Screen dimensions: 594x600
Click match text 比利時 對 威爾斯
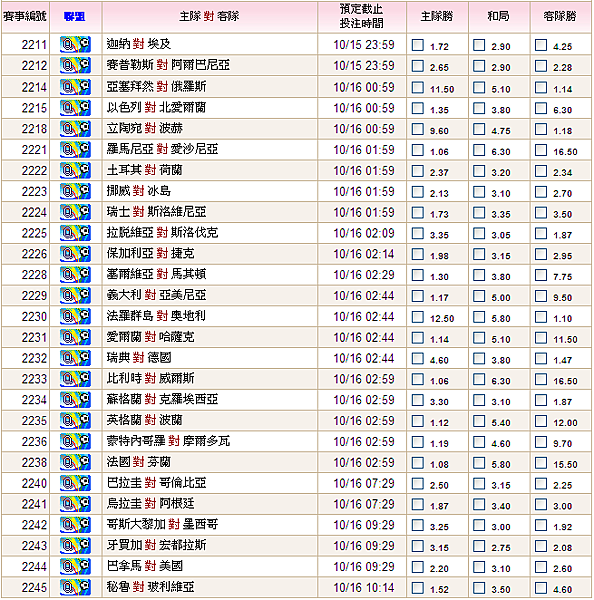click(x=150, y=378)
